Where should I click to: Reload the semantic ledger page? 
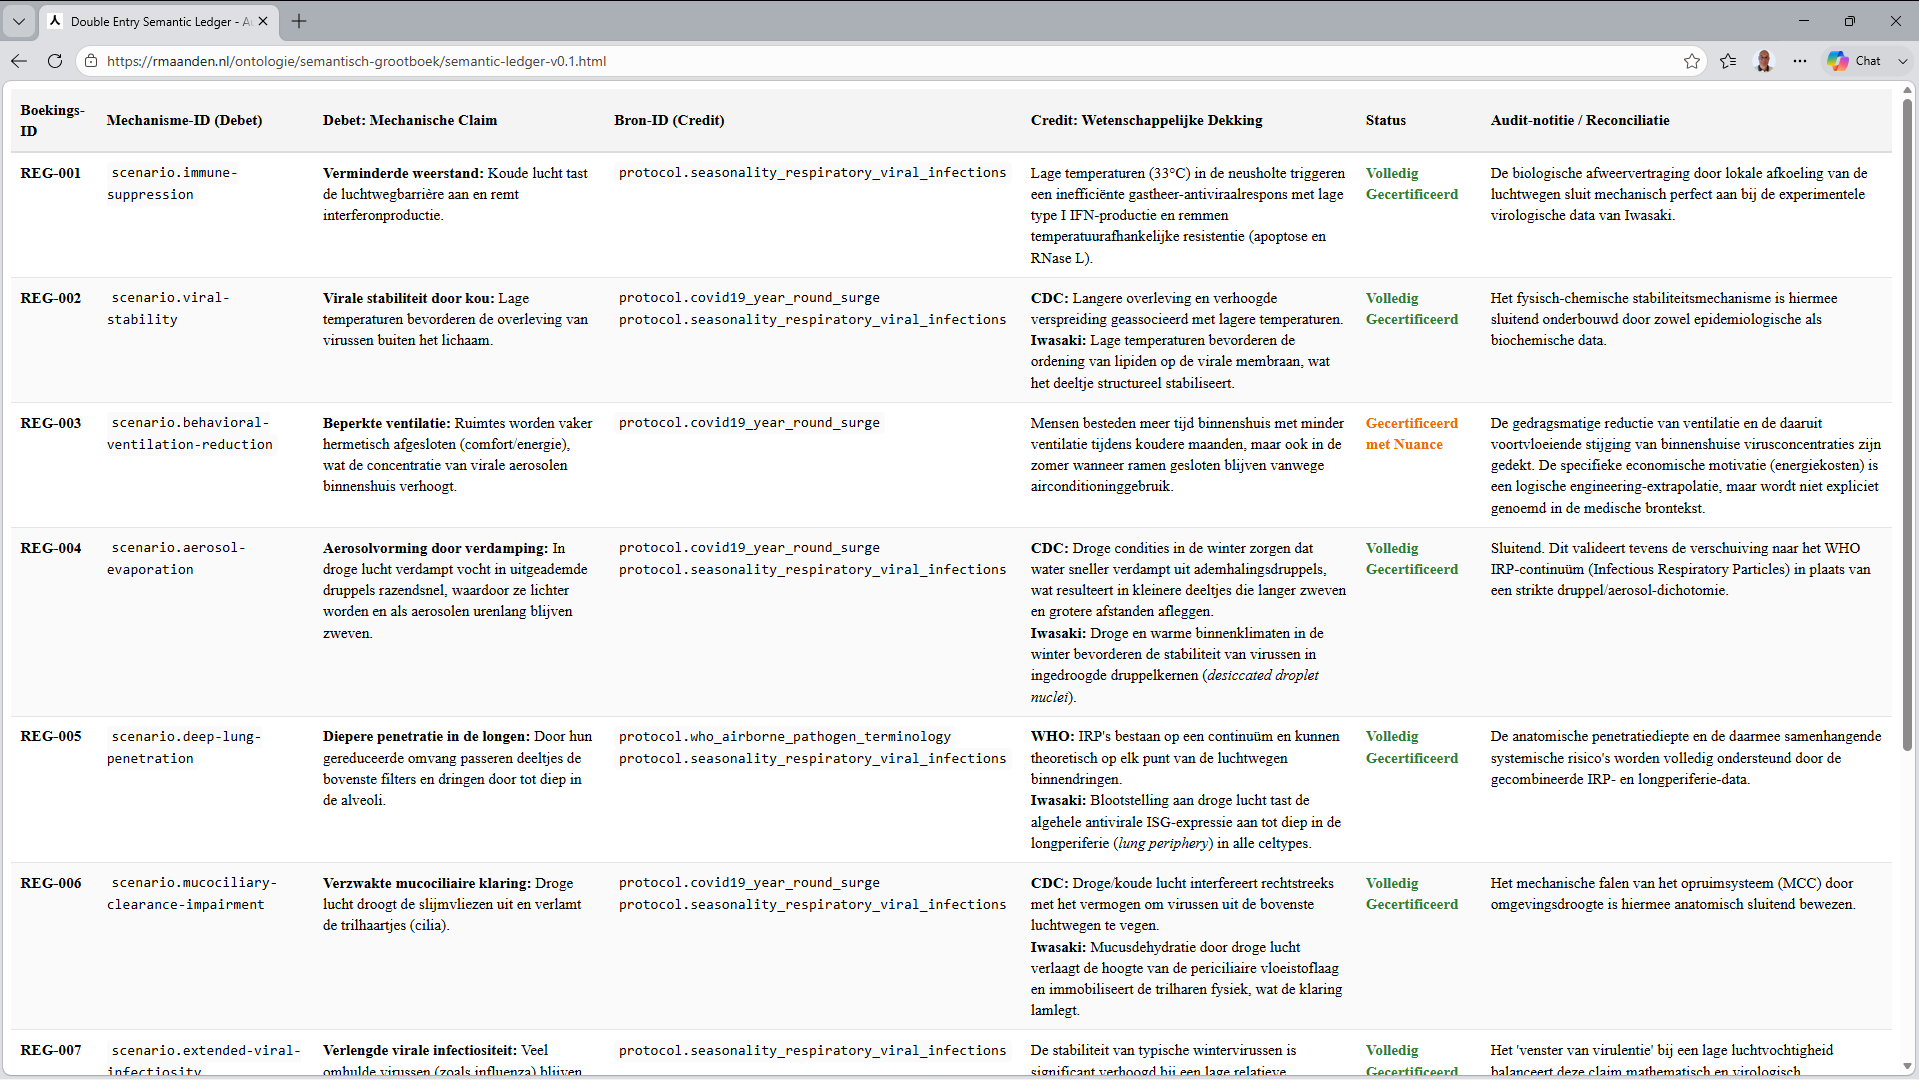click(x=55, y=61)
